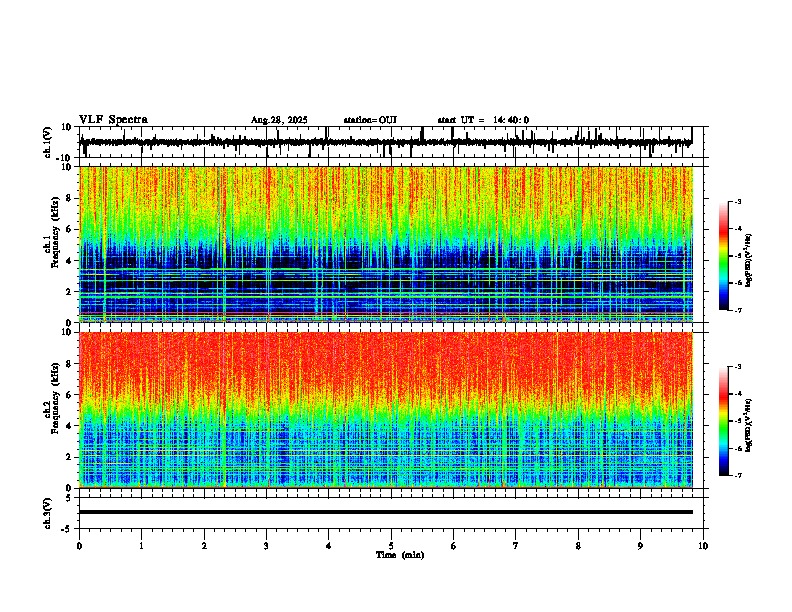This screenshot has height=612, width=792.
Task: Click the "VLF Spectra" title text
Action: (x=113, y=120)
